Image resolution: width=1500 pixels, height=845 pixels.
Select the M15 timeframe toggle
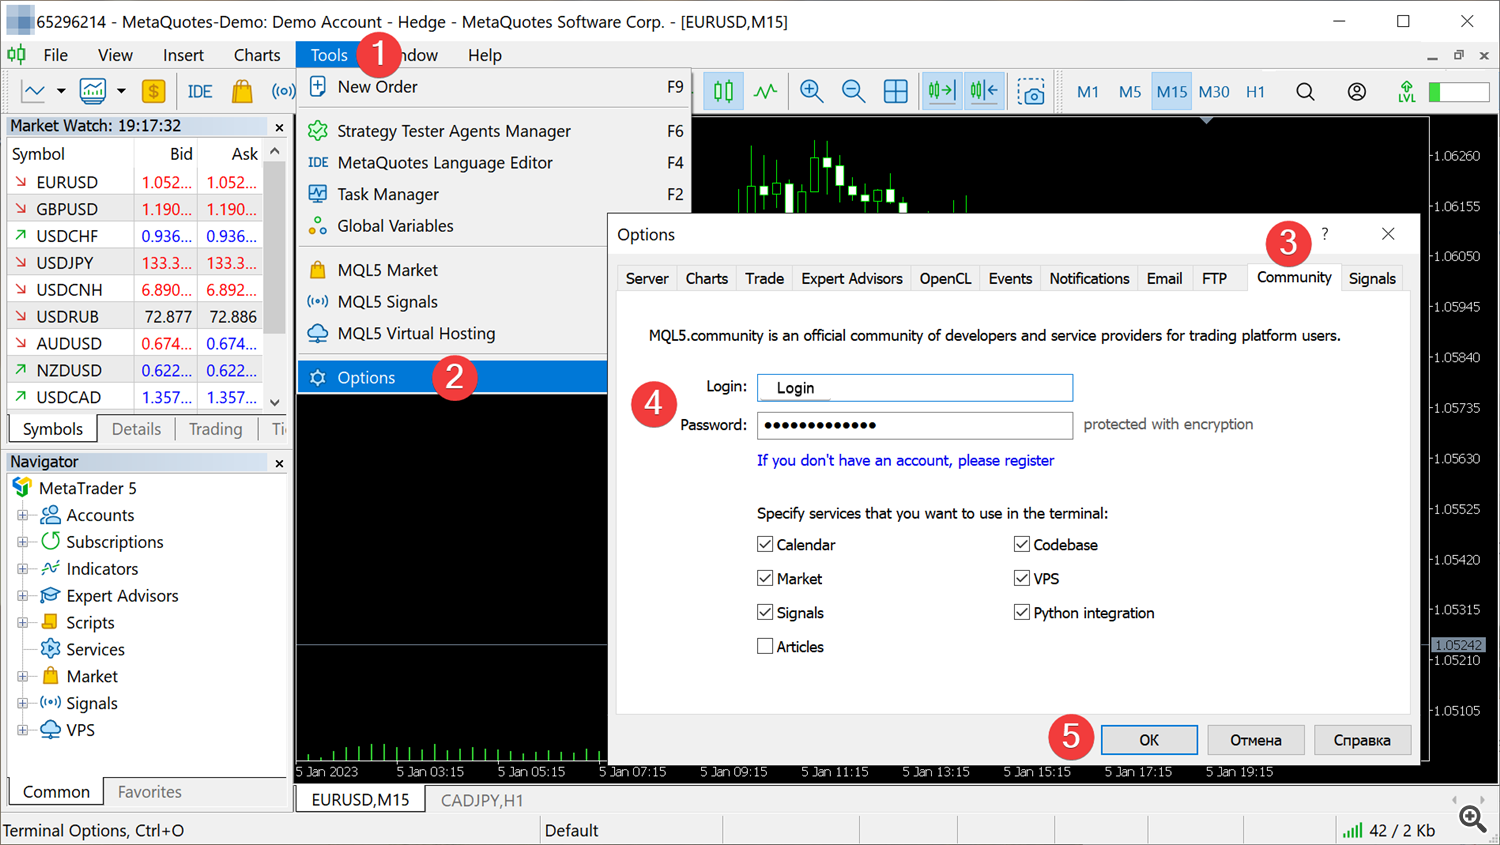(1172, 92)
